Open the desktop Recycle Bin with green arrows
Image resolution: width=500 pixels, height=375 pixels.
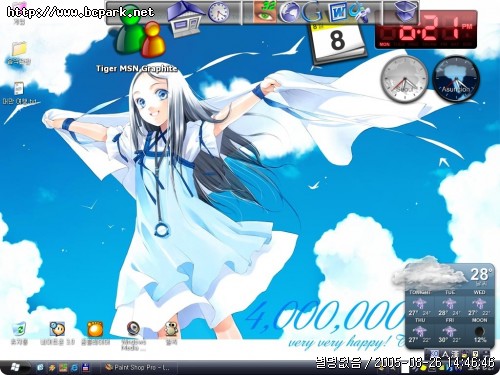tap(20, 329)
